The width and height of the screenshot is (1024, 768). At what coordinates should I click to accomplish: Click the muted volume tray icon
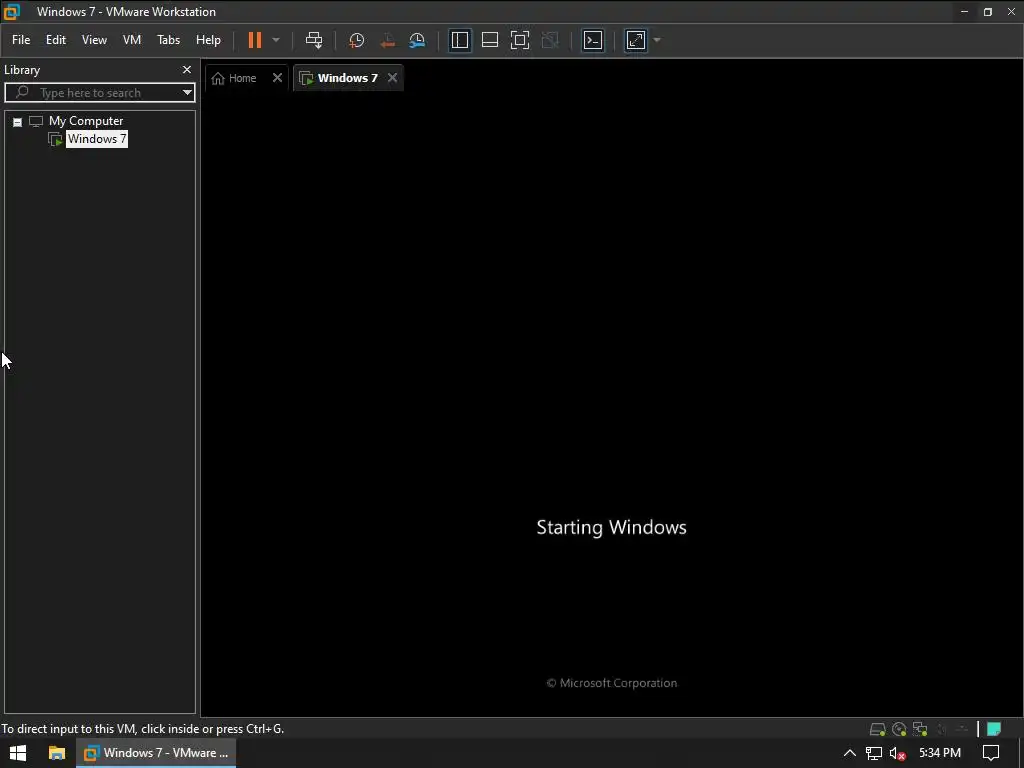(897, 754)
